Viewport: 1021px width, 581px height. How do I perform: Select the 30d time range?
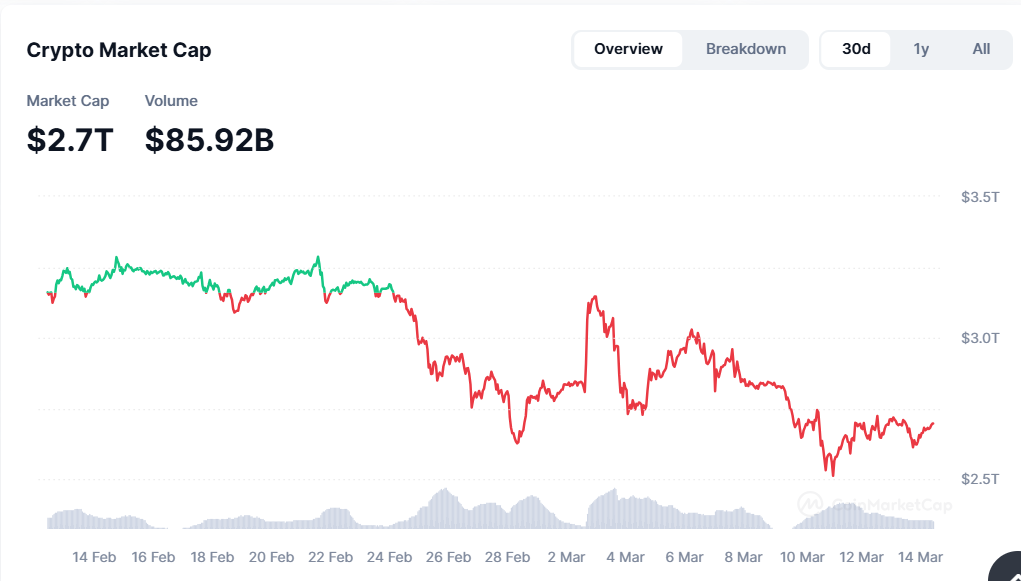pos(856,49)
